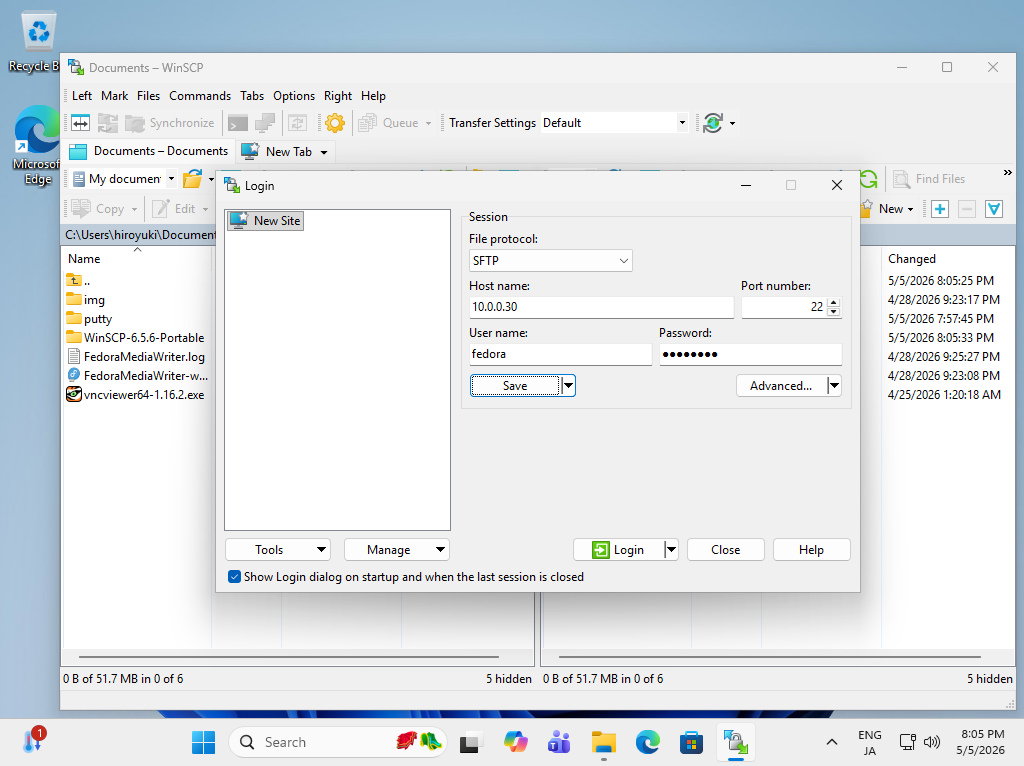The height and width of the screenshot is (766, 1024).
Task: Open Microsoft Edge desktop shortcut
Action: [x=37, y=144]
